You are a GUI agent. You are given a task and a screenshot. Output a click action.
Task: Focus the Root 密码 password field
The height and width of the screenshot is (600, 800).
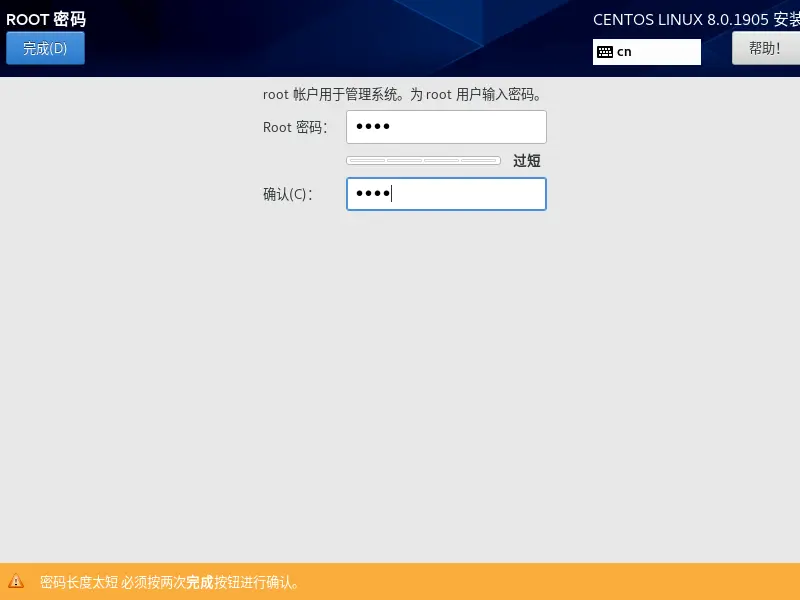(x=446, y=127)
